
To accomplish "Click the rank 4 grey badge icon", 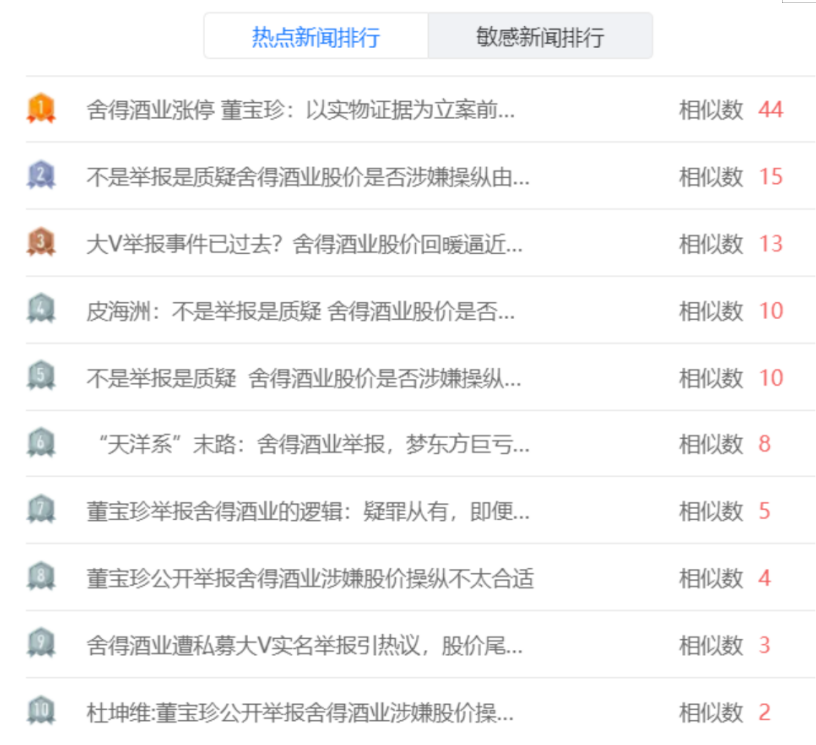I will [x=41, y=309].
